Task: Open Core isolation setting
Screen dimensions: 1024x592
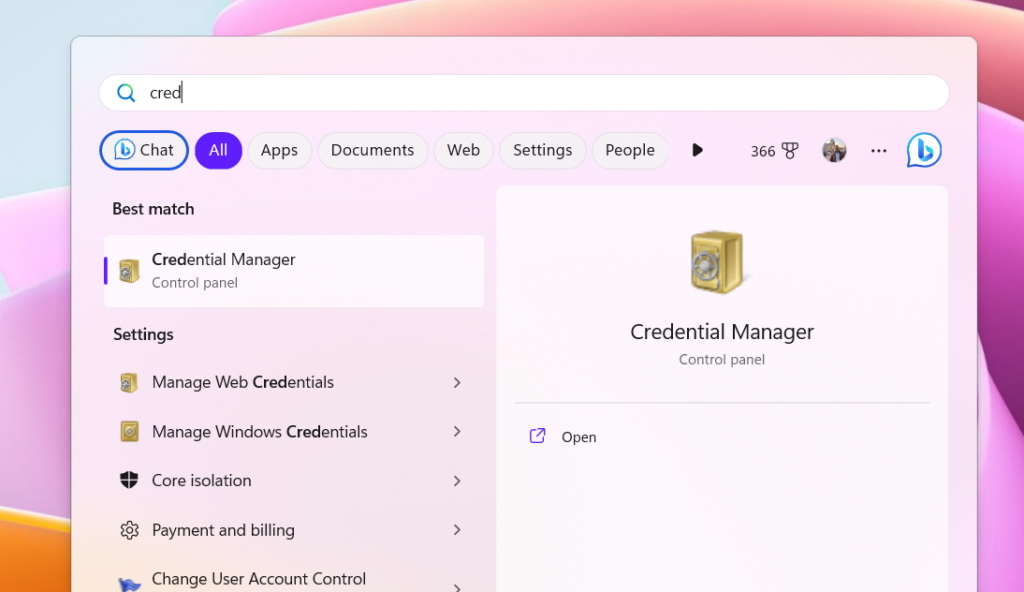Action: [294, 480]
